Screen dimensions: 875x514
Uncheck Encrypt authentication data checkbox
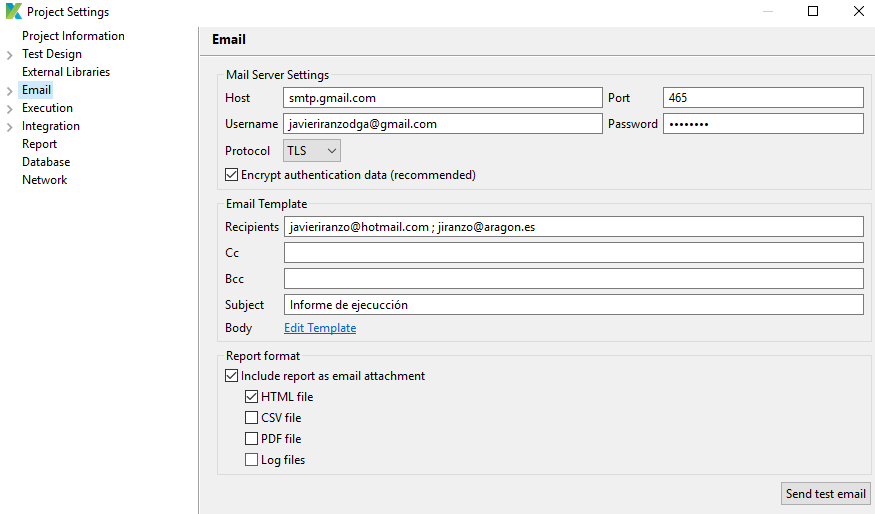[233, 175]
